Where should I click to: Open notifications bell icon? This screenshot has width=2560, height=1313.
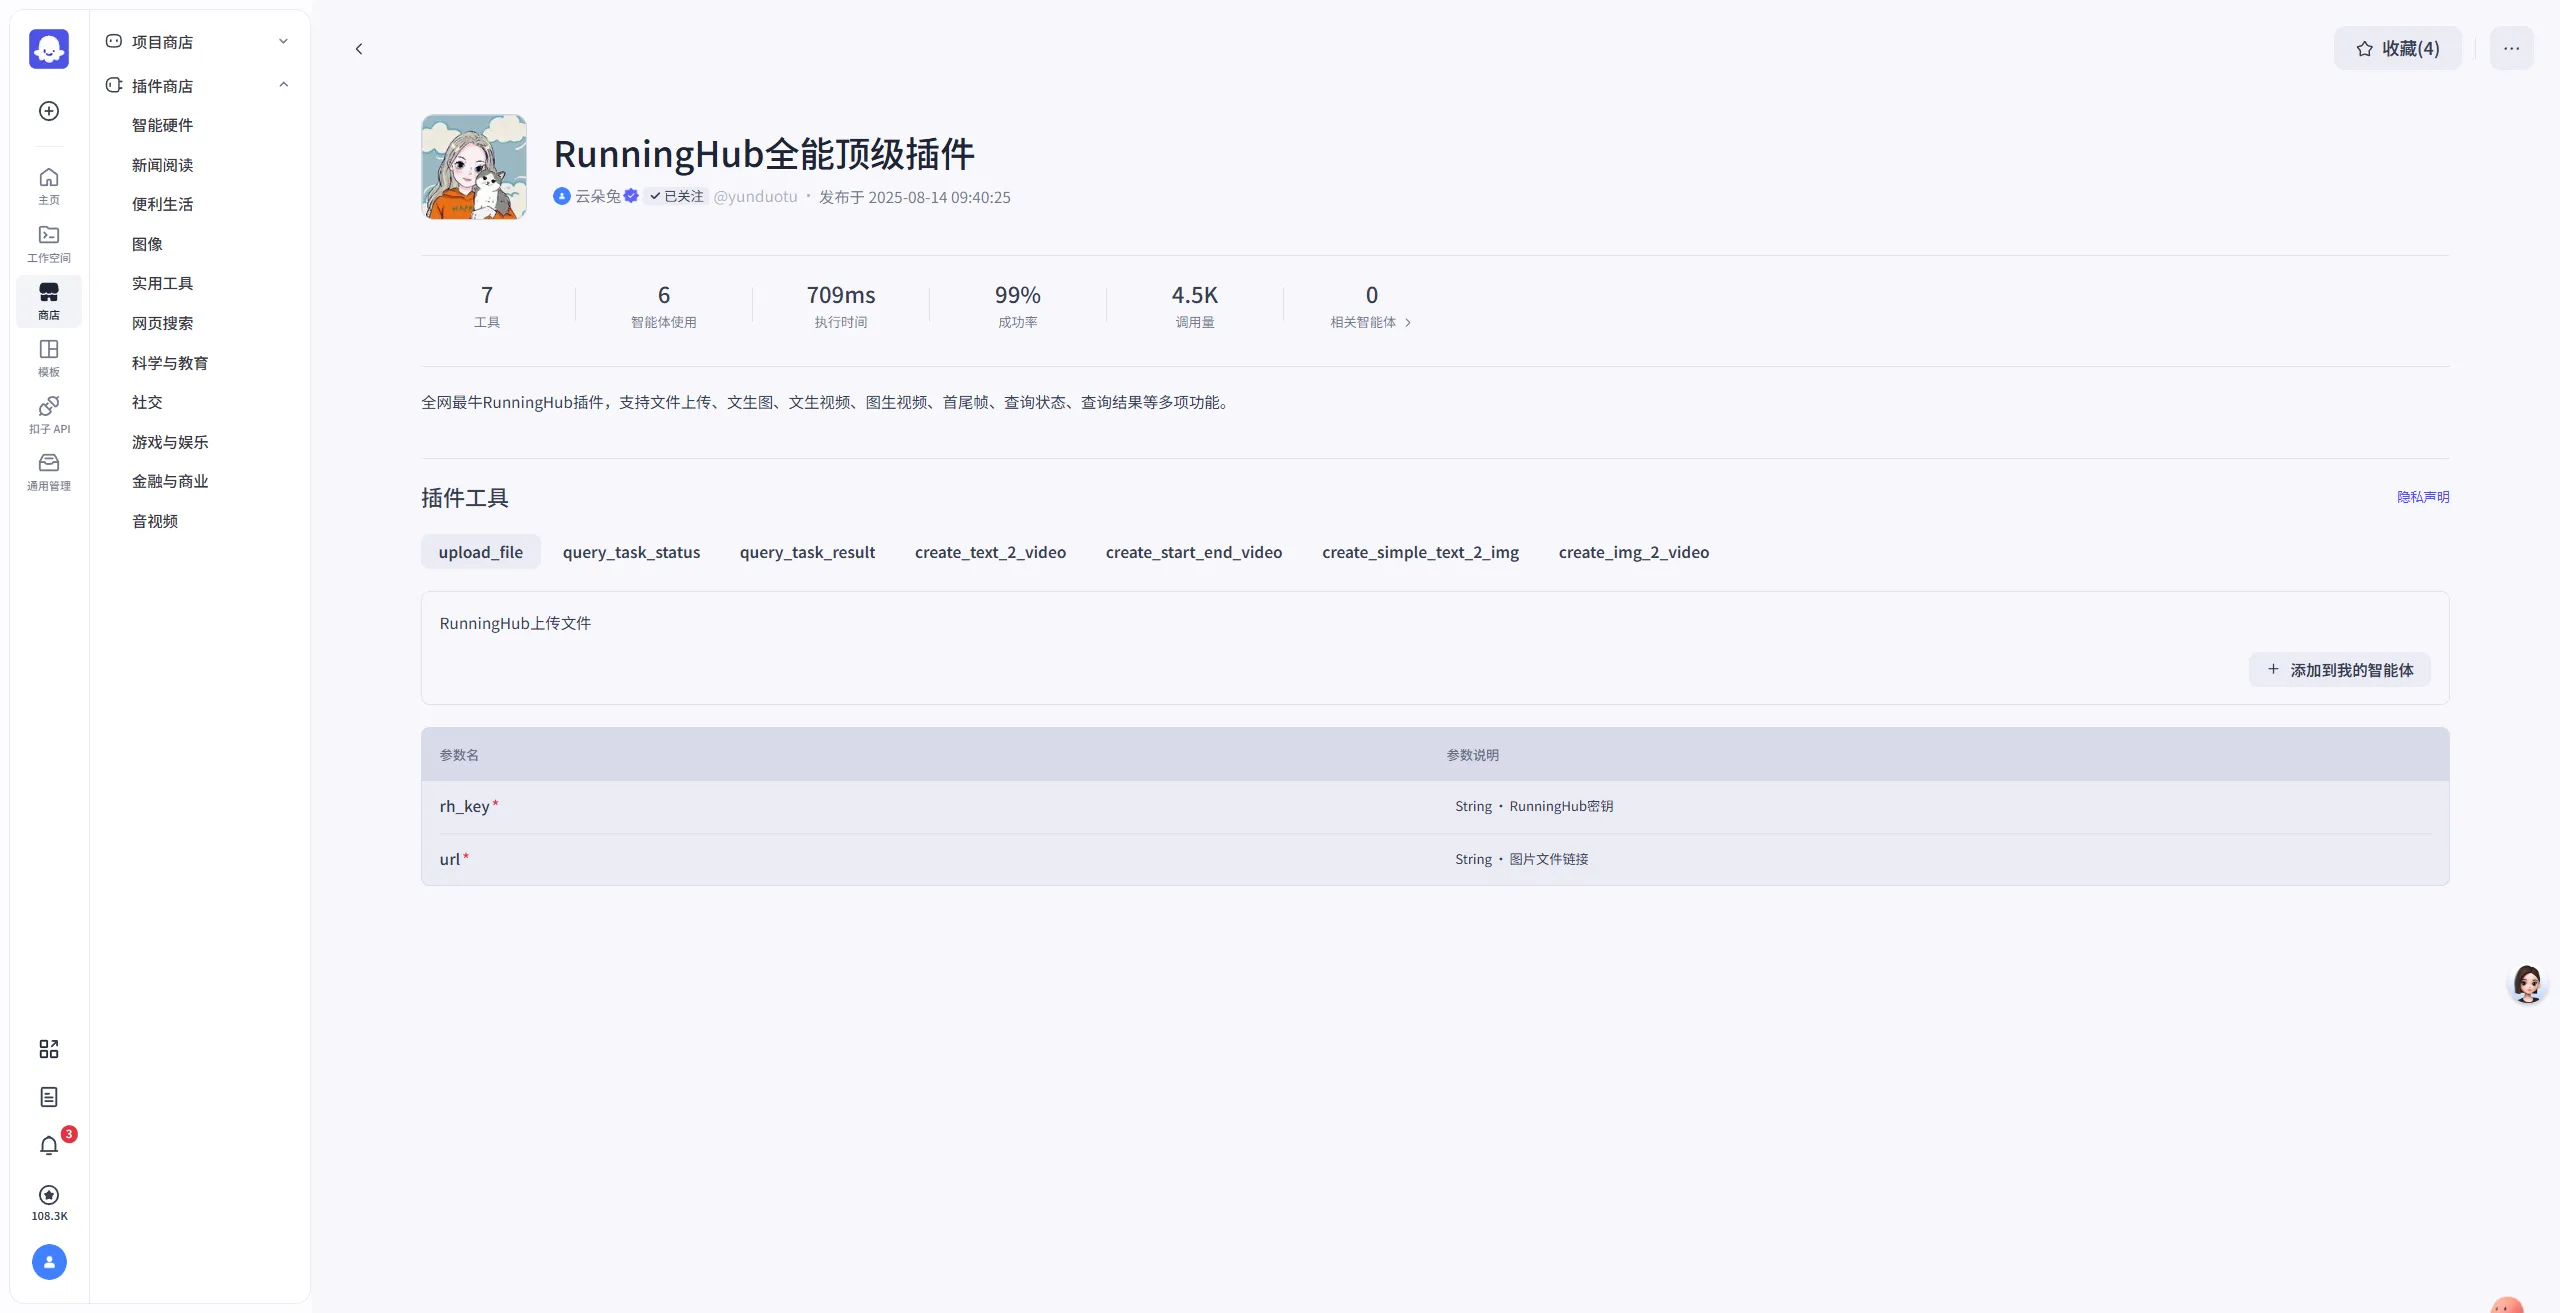click(49, 1146)
